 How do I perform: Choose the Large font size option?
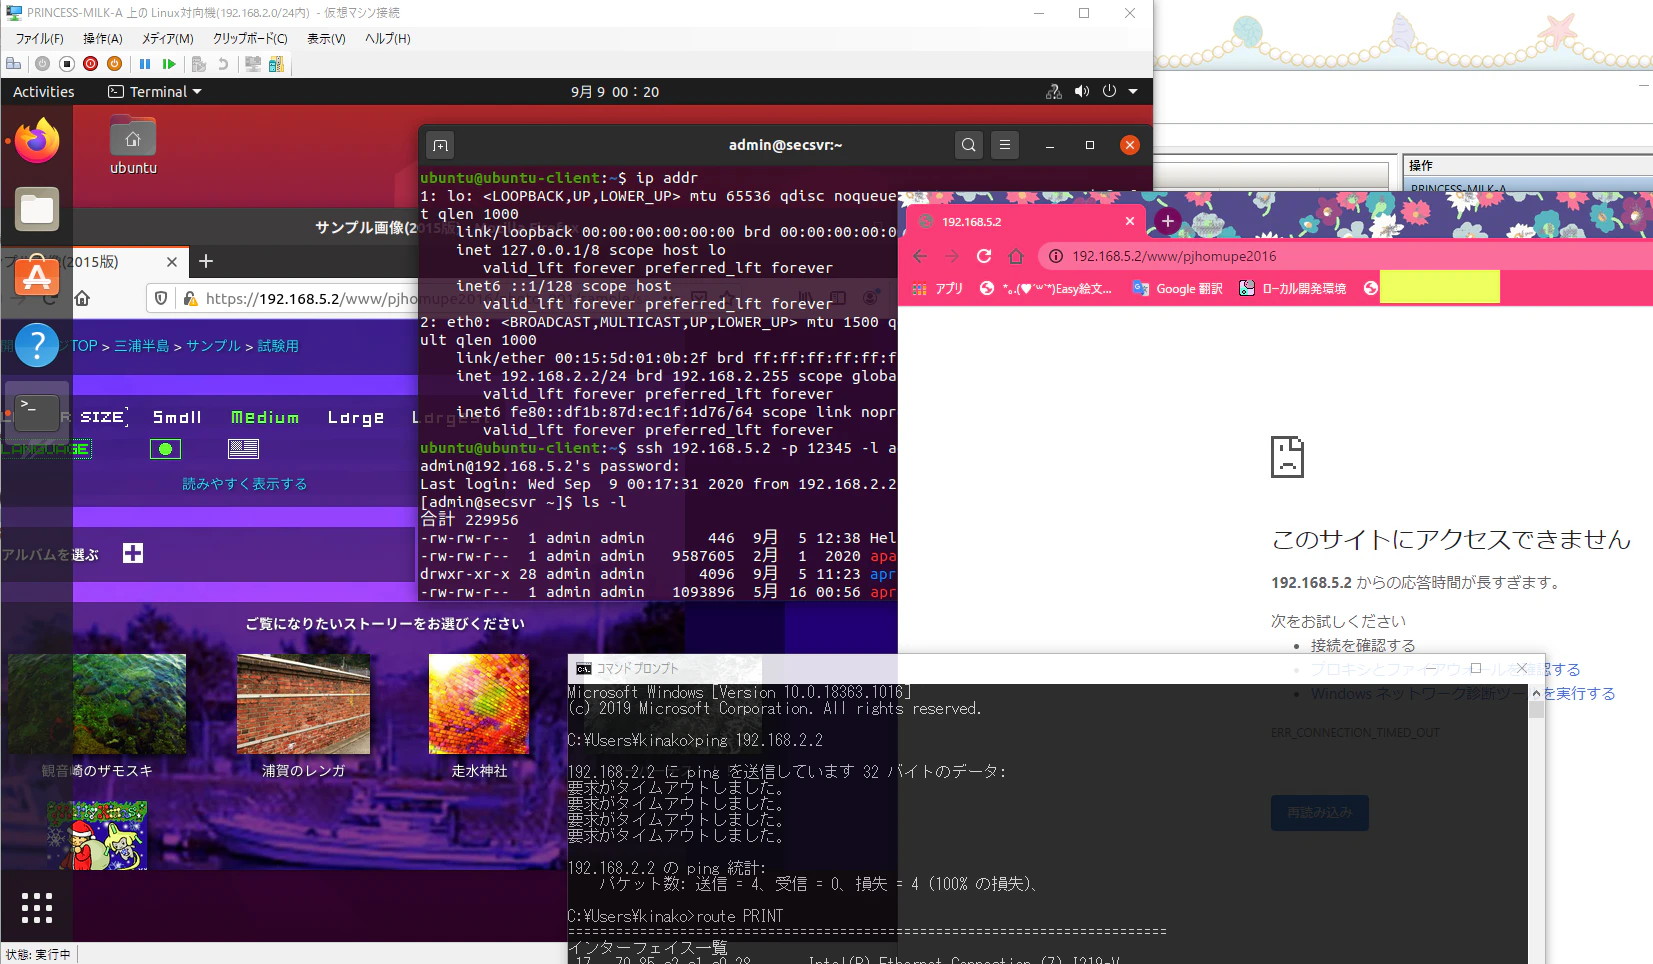click(356, 417)
